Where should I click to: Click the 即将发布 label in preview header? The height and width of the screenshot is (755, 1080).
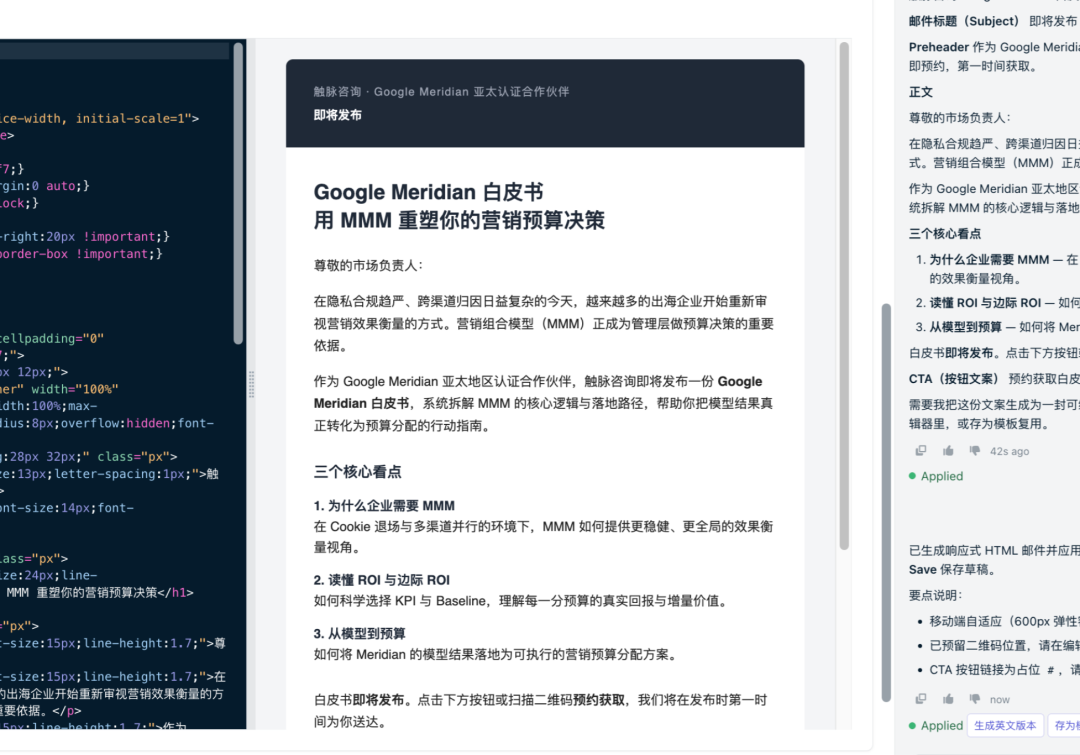pos(338,115)
